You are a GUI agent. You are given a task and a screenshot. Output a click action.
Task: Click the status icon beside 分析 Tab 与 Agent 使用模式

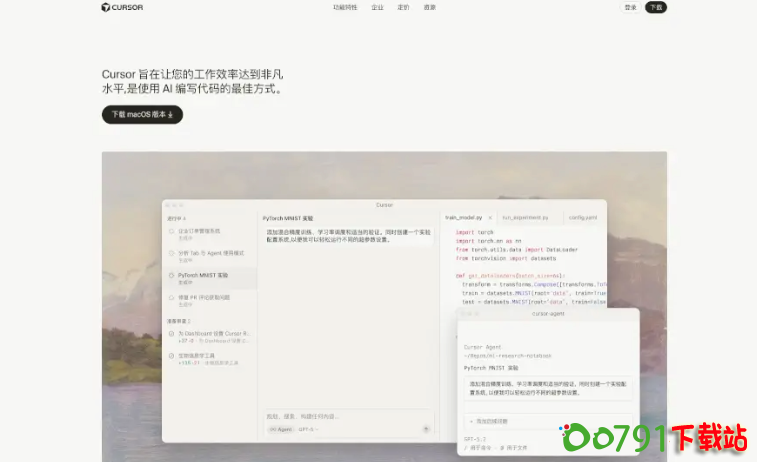click(x=172, y=253)
